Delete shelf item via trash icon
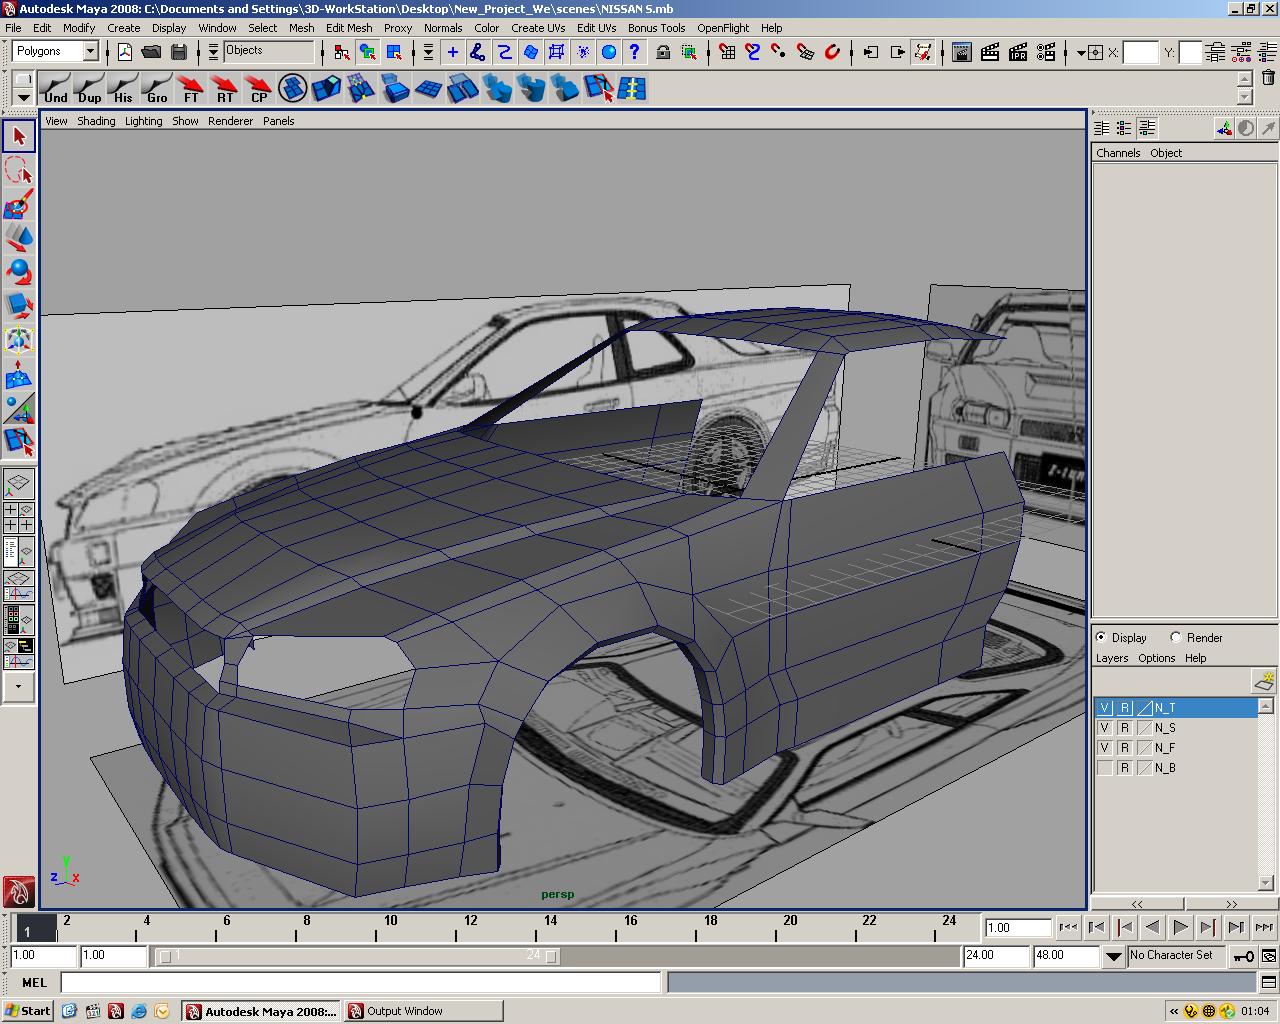1280x1024 pixels. (1268, 78)
